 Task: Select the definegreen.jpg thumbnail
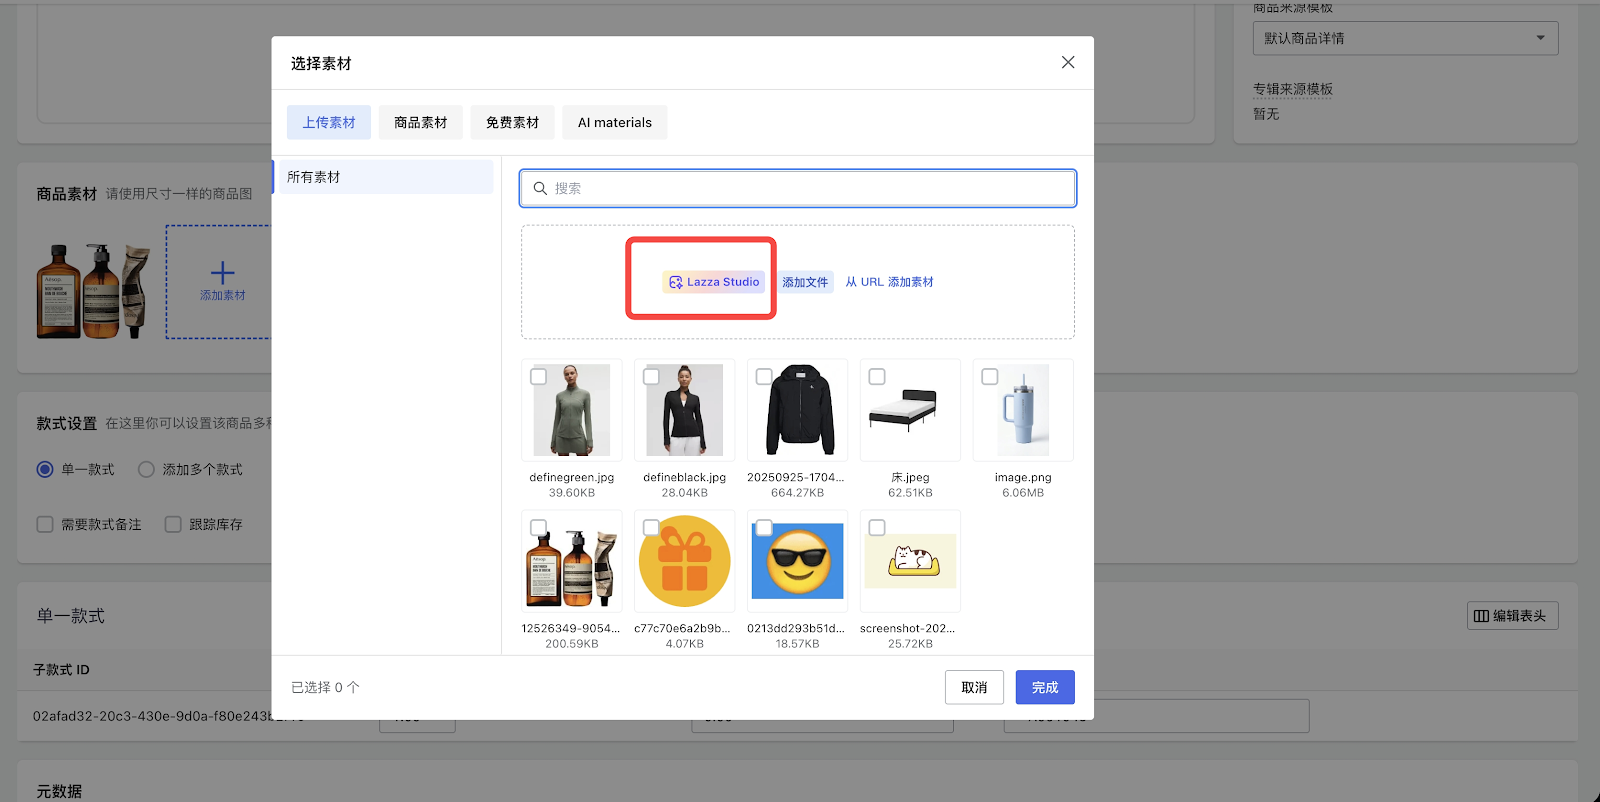pyautogui.click(x=571, y=410)
